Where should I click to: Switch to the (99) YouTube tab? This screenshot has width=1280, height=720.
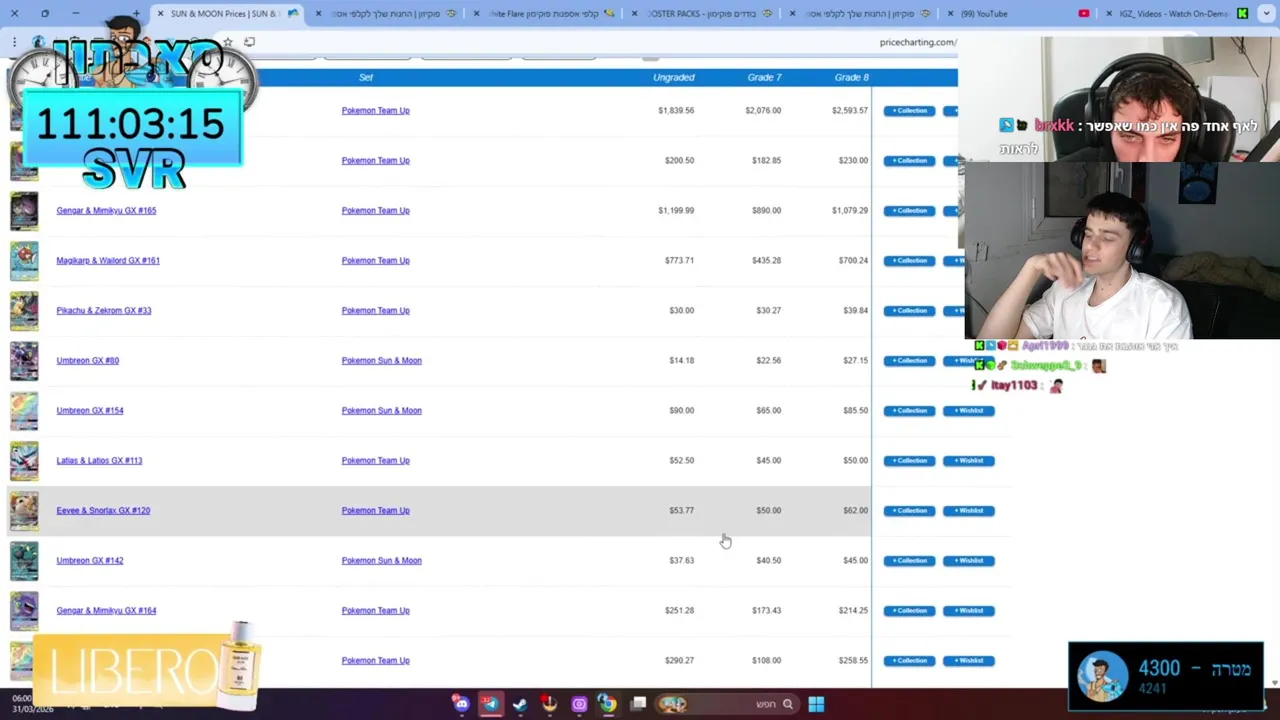[x=1020, y=14]
